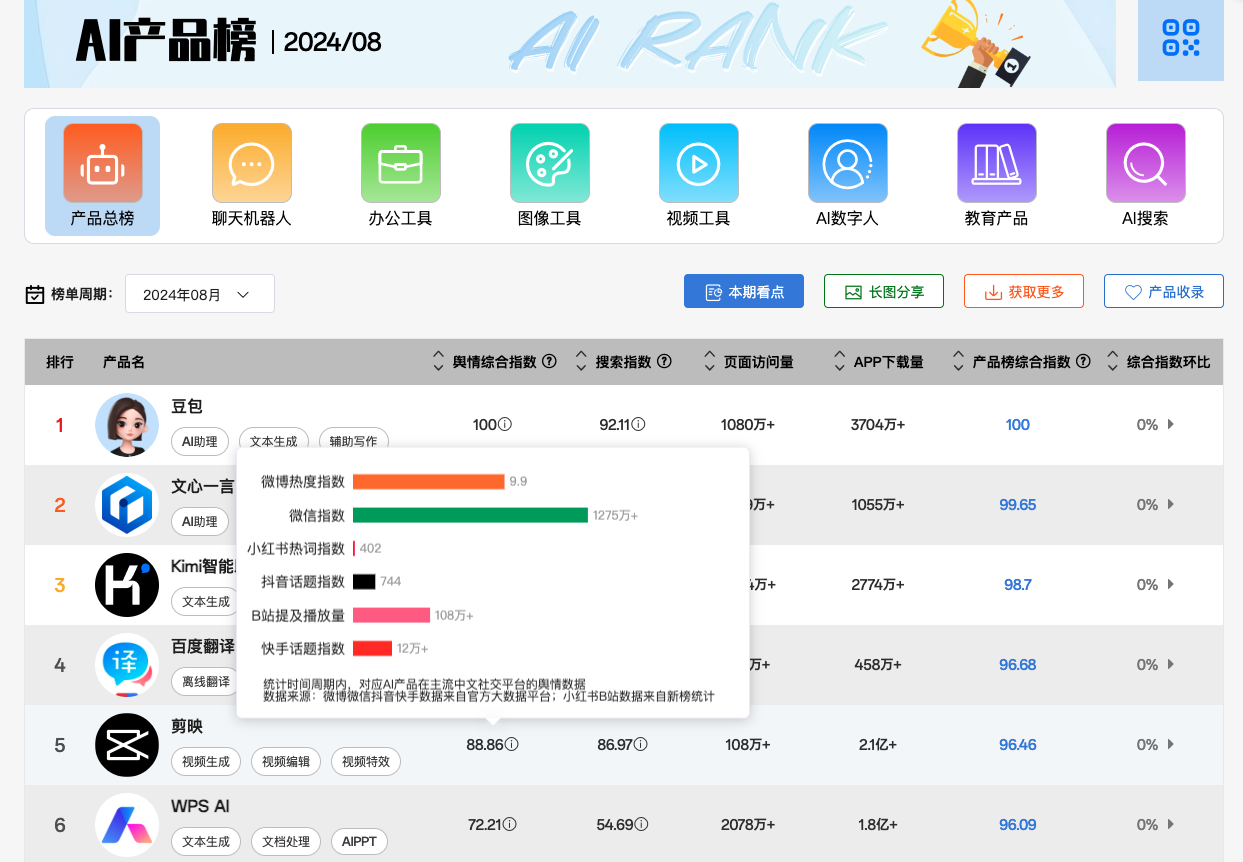Sort by 综合指数环比 column arrows
1243x862 pixels.
(x=1112, y=362)
